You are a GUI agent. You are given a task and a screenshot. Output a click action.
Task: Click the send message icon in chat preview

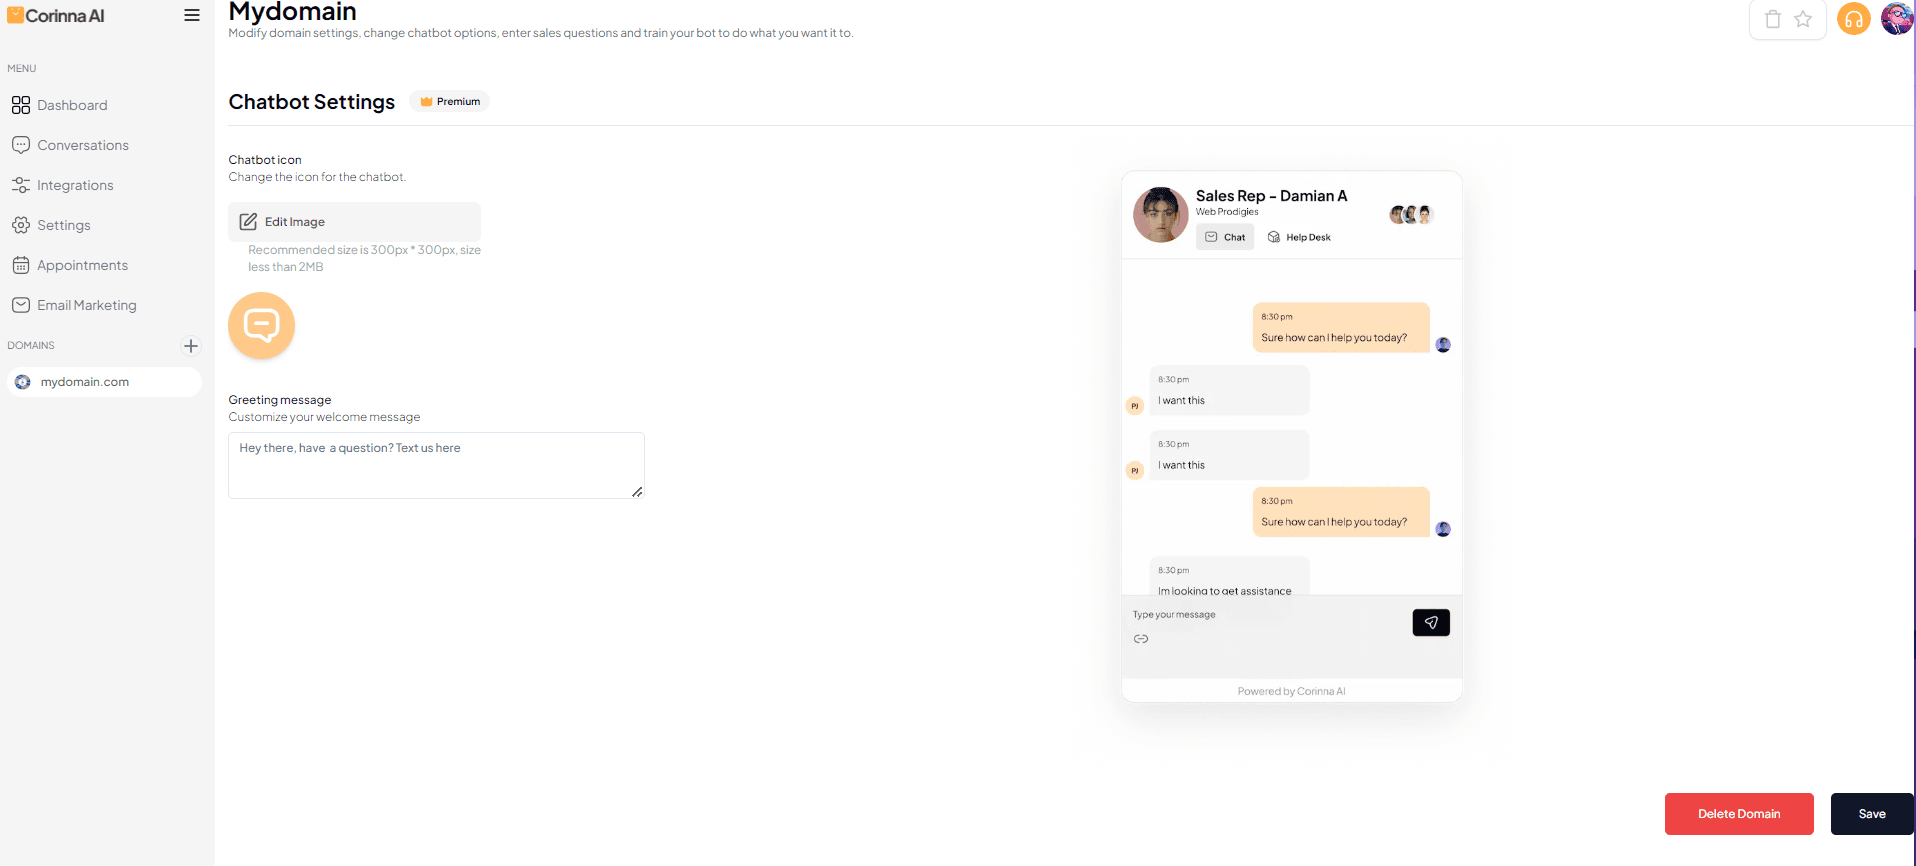pyautogui.click(x=1430, y=622)
